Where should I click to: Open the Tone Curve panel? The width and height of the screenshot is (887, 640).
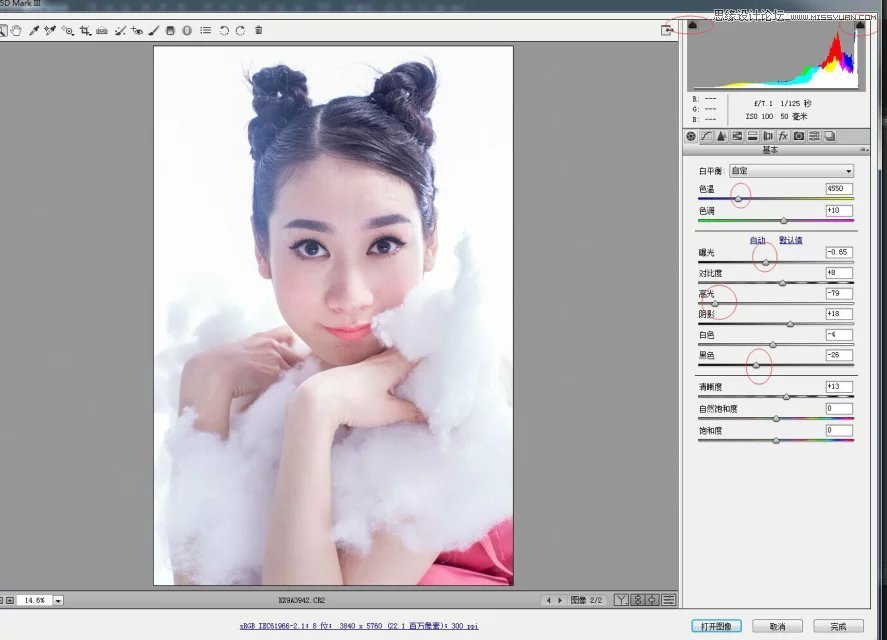pos(707,136)
